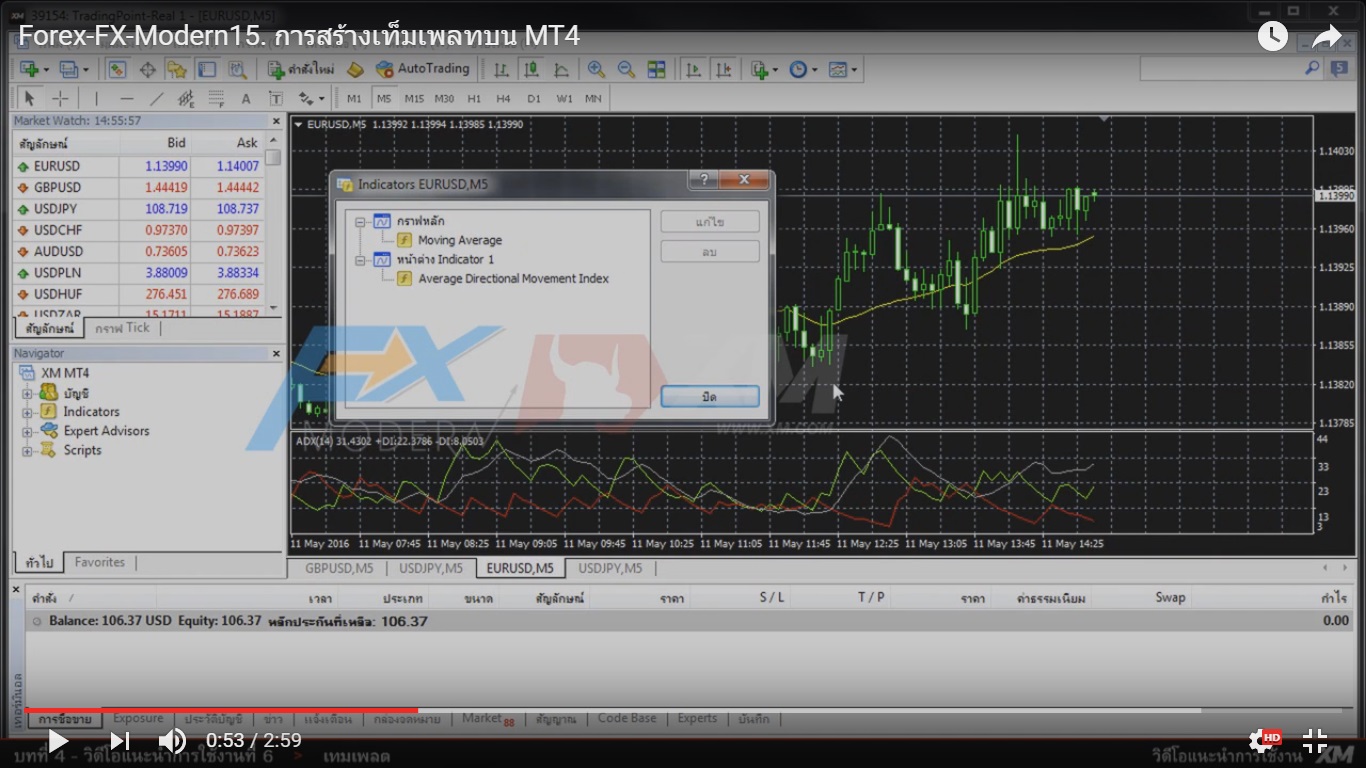Screen dimensions: 1366x768
Task: Select the Trendline drawing tool
Action: (156, 98)
